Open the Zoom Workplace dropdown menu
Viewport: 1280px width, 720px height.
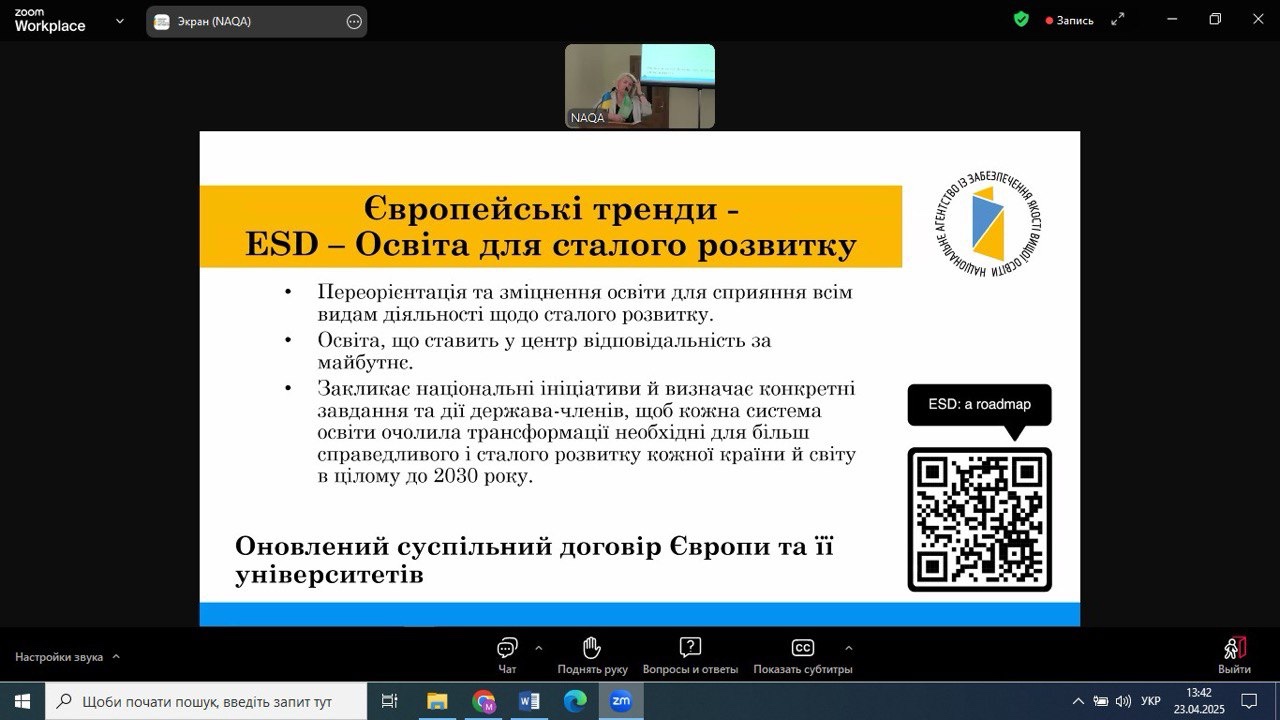point(120,20)
